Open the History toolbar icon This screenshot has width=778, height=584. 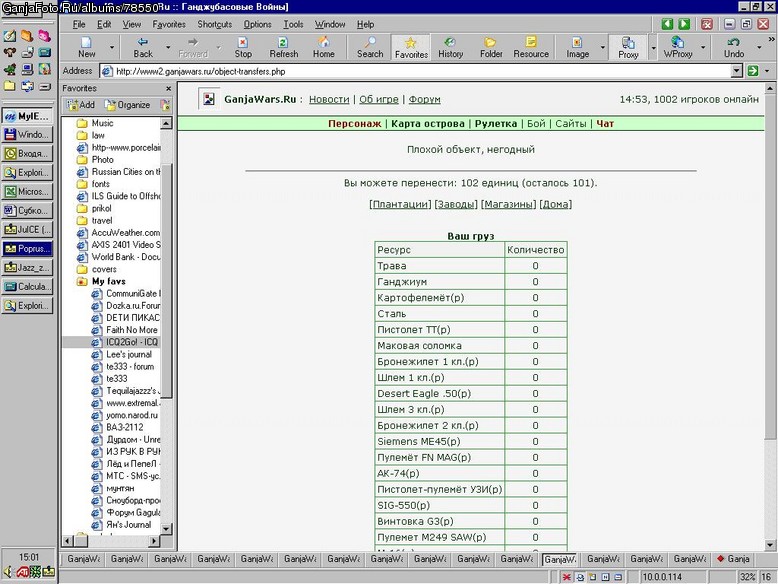coord(450,48)
